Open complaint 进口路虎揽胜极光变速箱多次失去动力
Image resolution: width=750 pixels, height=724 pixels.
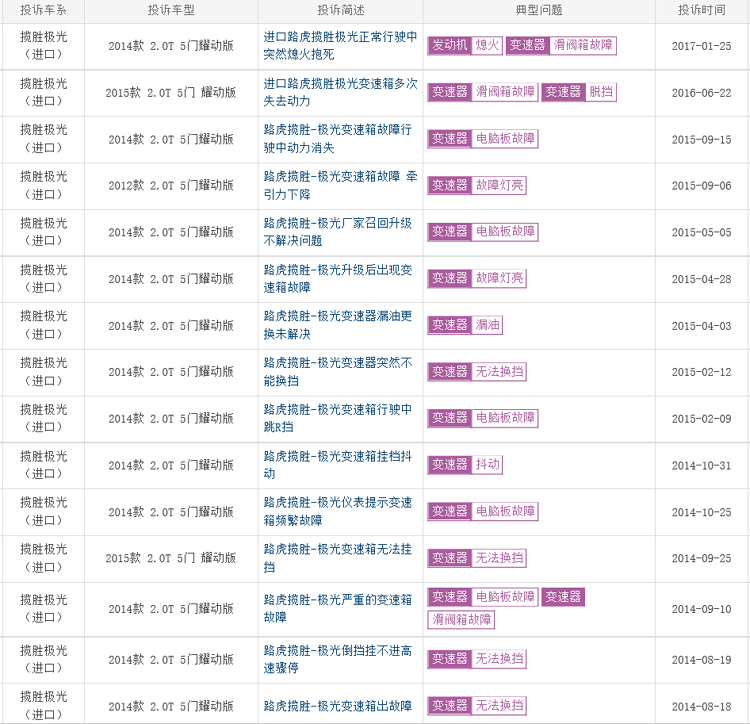coord(340,92)
